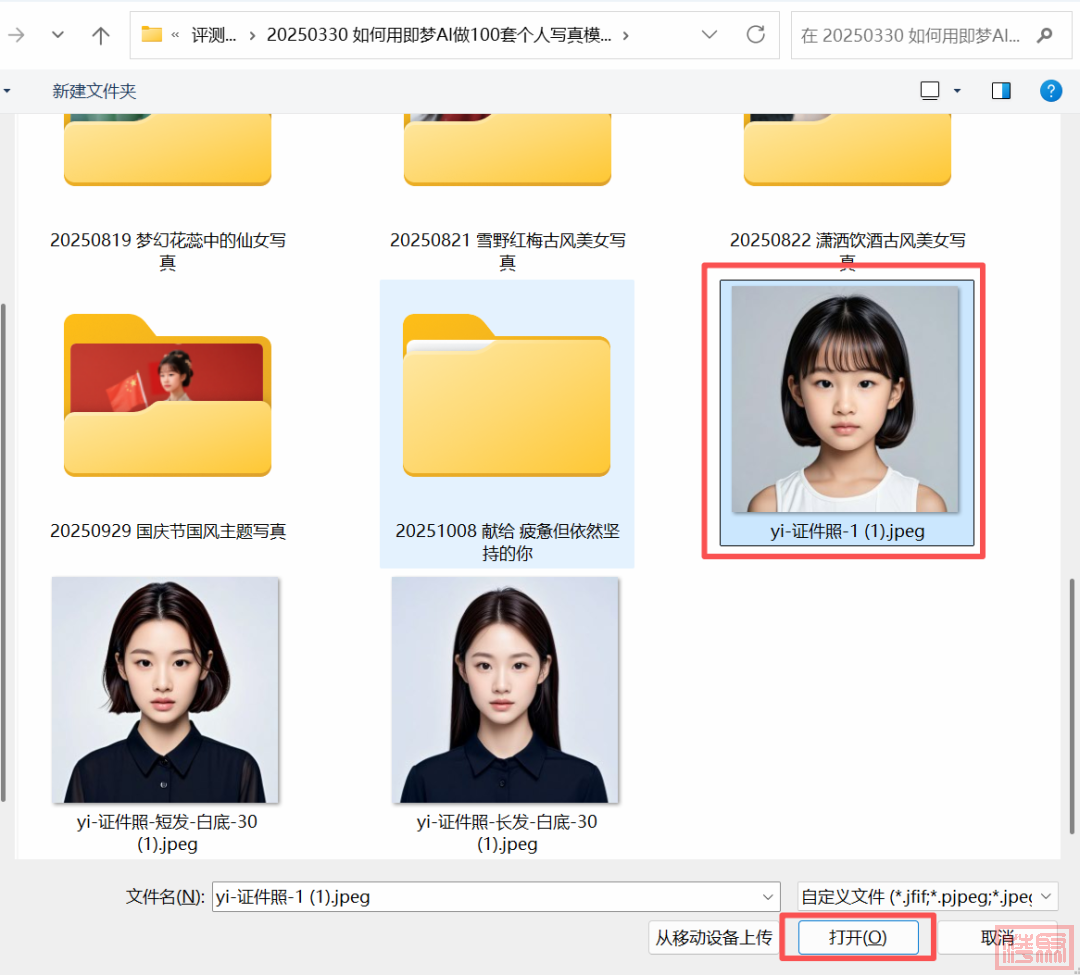Viewport: 1080px width, 975px height.
Task: Select the yi-证件照-短发-白底-30 image
Action: coord(166,691)
